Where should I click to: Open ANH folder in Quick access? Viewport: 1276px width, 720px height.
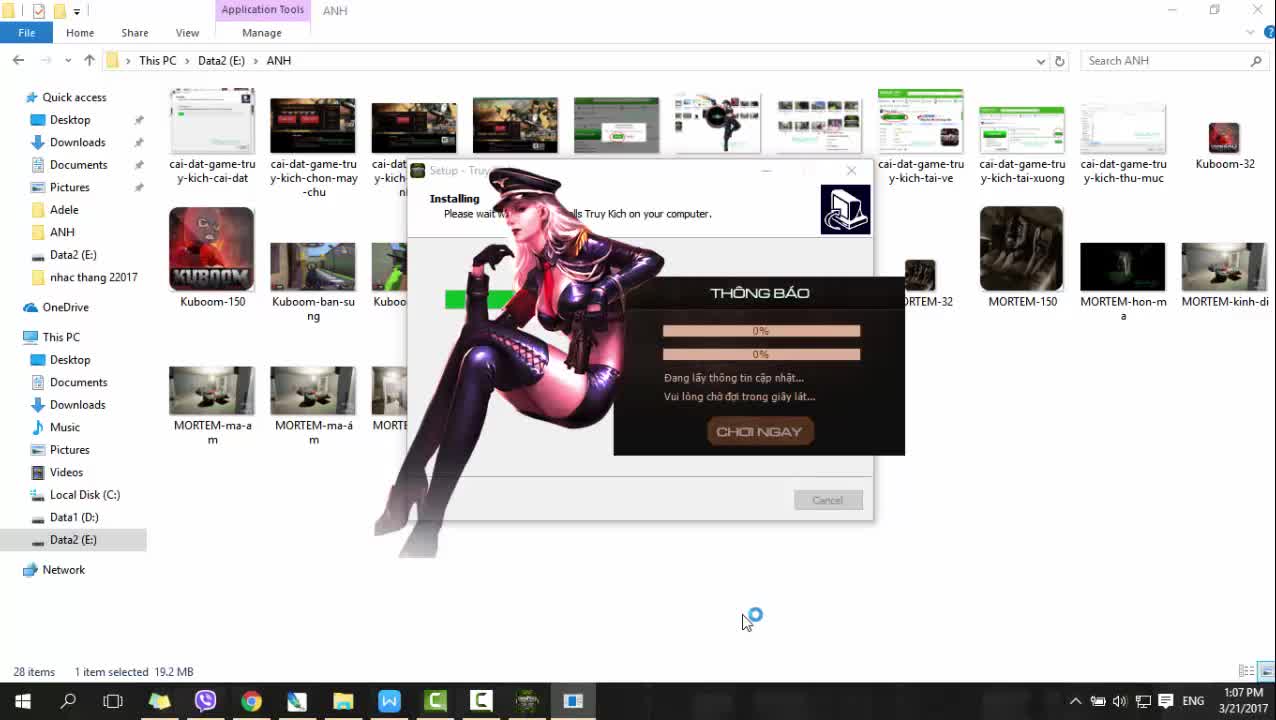[x=62, y=232]
